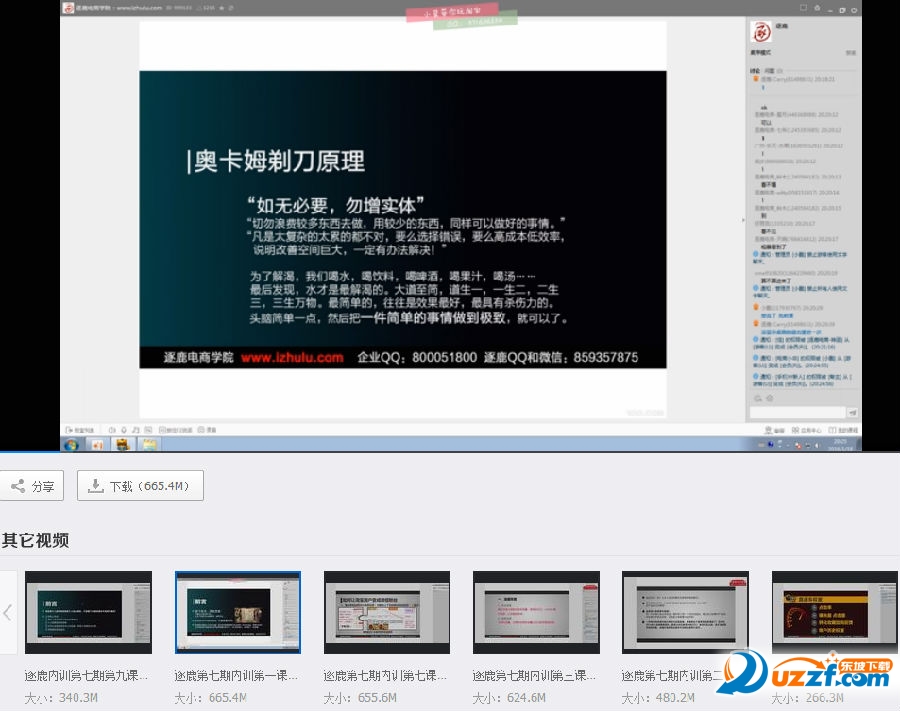This screenshot has height=711, width=900.
Task: Open the video title above 大小: 480.2M
Action: [x=672, y=675]
